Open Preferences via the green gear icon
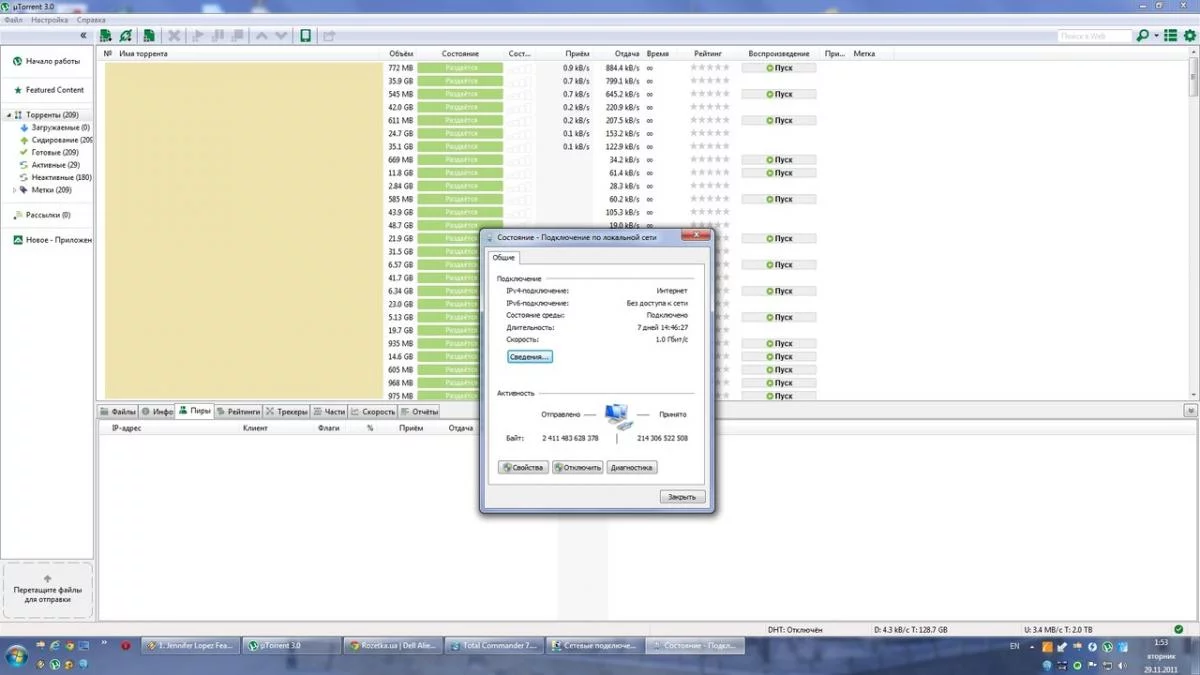 pyautogui.click(x=1189, y=36)
